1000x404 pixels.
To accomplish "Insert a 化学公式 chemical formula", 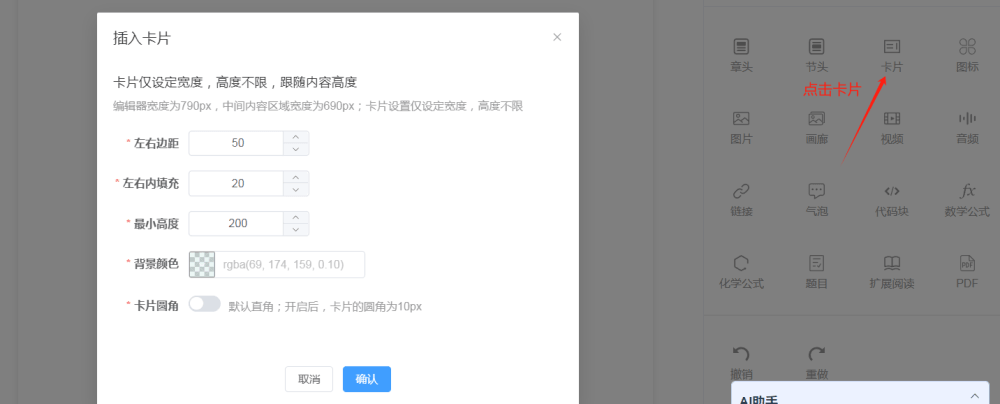I will (x=741, y=273).
